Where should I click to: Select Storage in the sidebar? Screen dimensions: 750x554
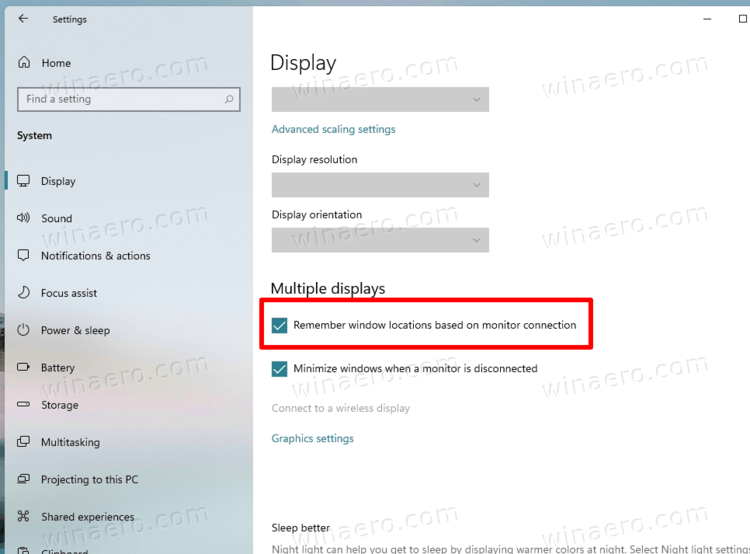(x=59, y=405)
